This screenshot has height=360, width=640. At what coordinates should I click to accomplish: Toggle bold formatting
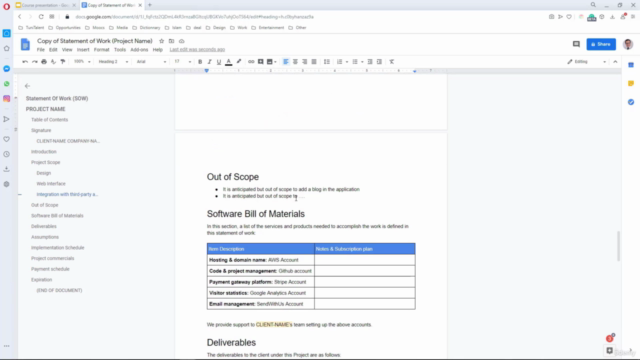coord(200,62)
